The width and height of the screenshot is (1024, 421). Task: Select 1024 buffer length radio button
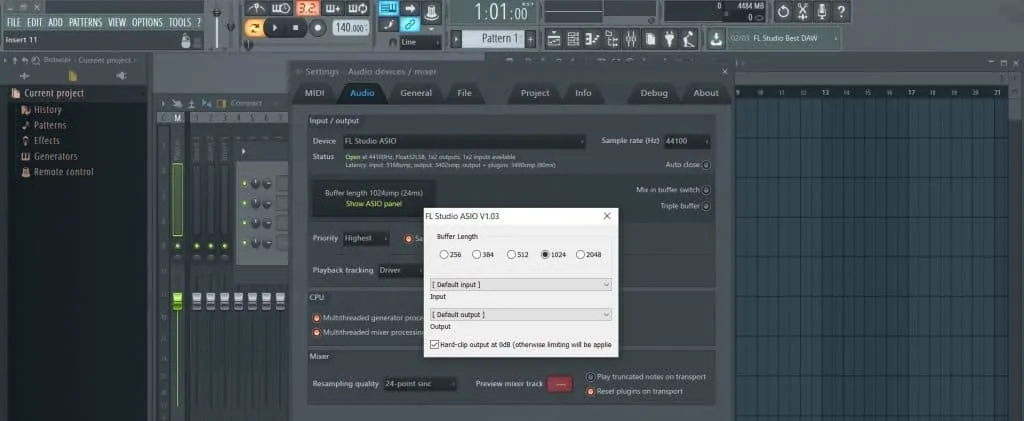[545, 255]
